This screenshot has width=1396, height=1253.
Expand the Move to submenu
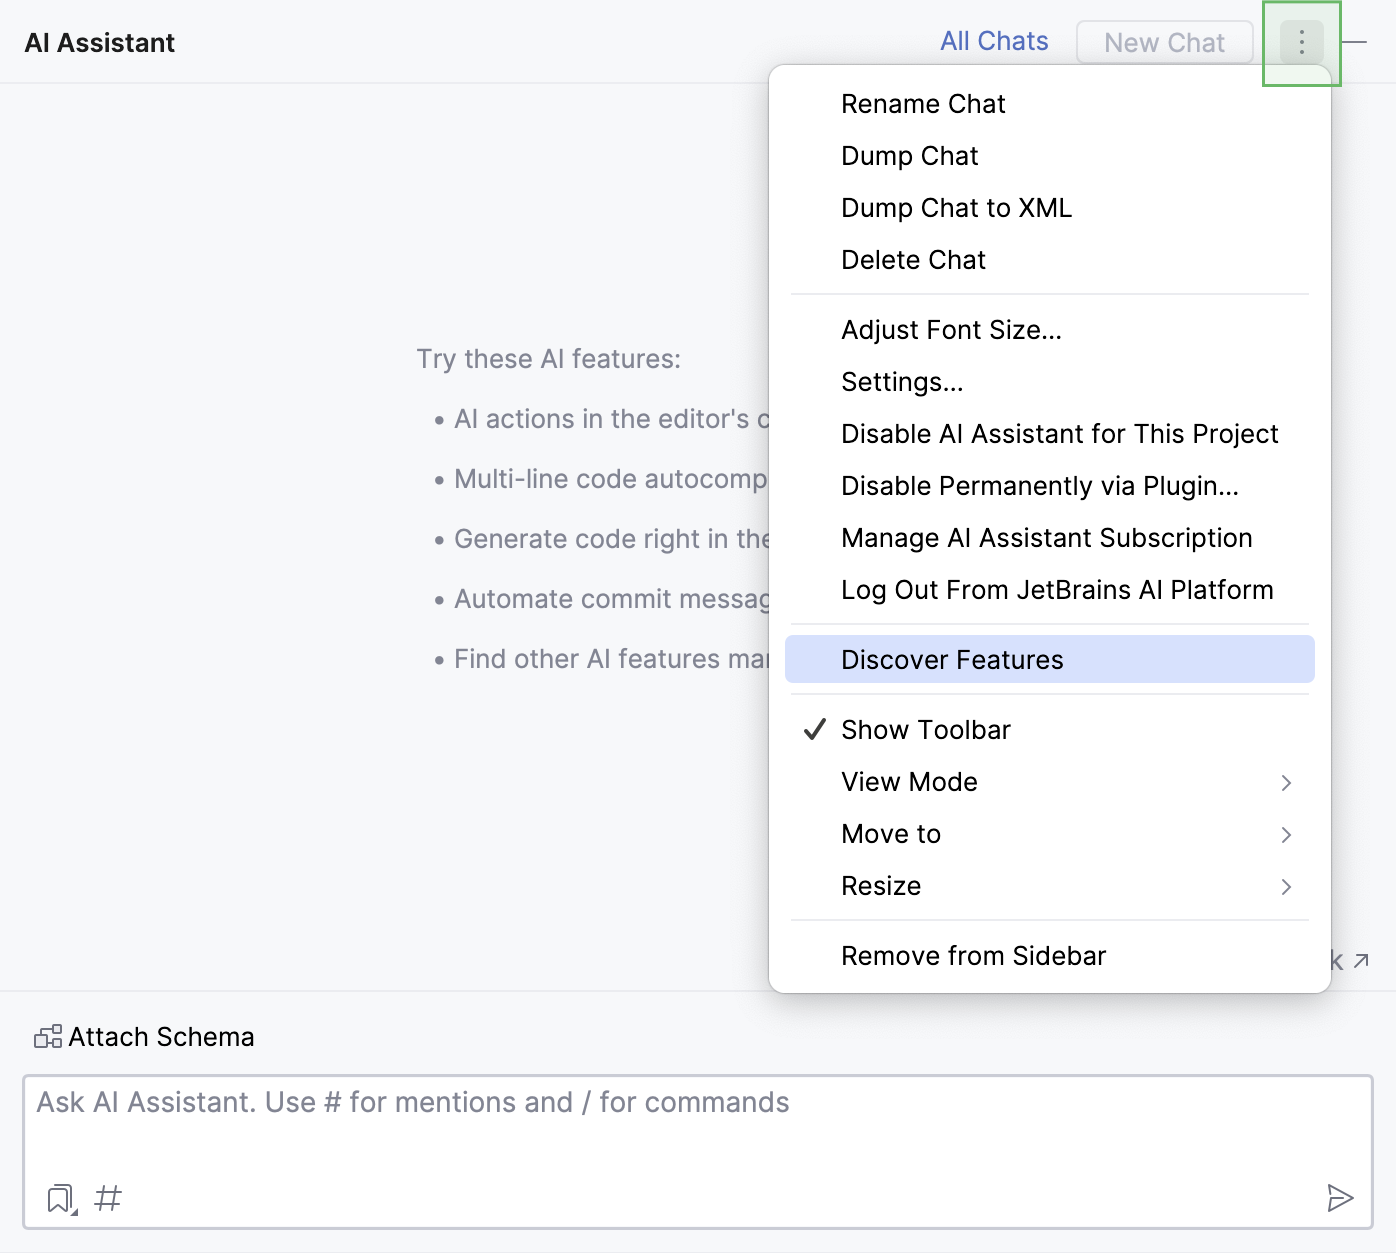pyautogui.click(x=1050, y=834)
